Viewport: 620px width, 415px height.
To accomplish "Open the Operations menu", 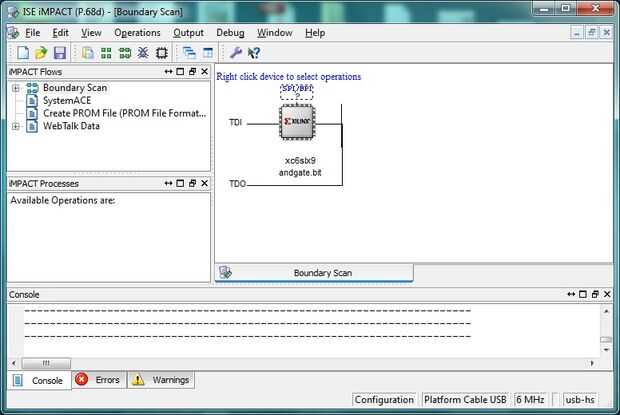I will [137, 33].
